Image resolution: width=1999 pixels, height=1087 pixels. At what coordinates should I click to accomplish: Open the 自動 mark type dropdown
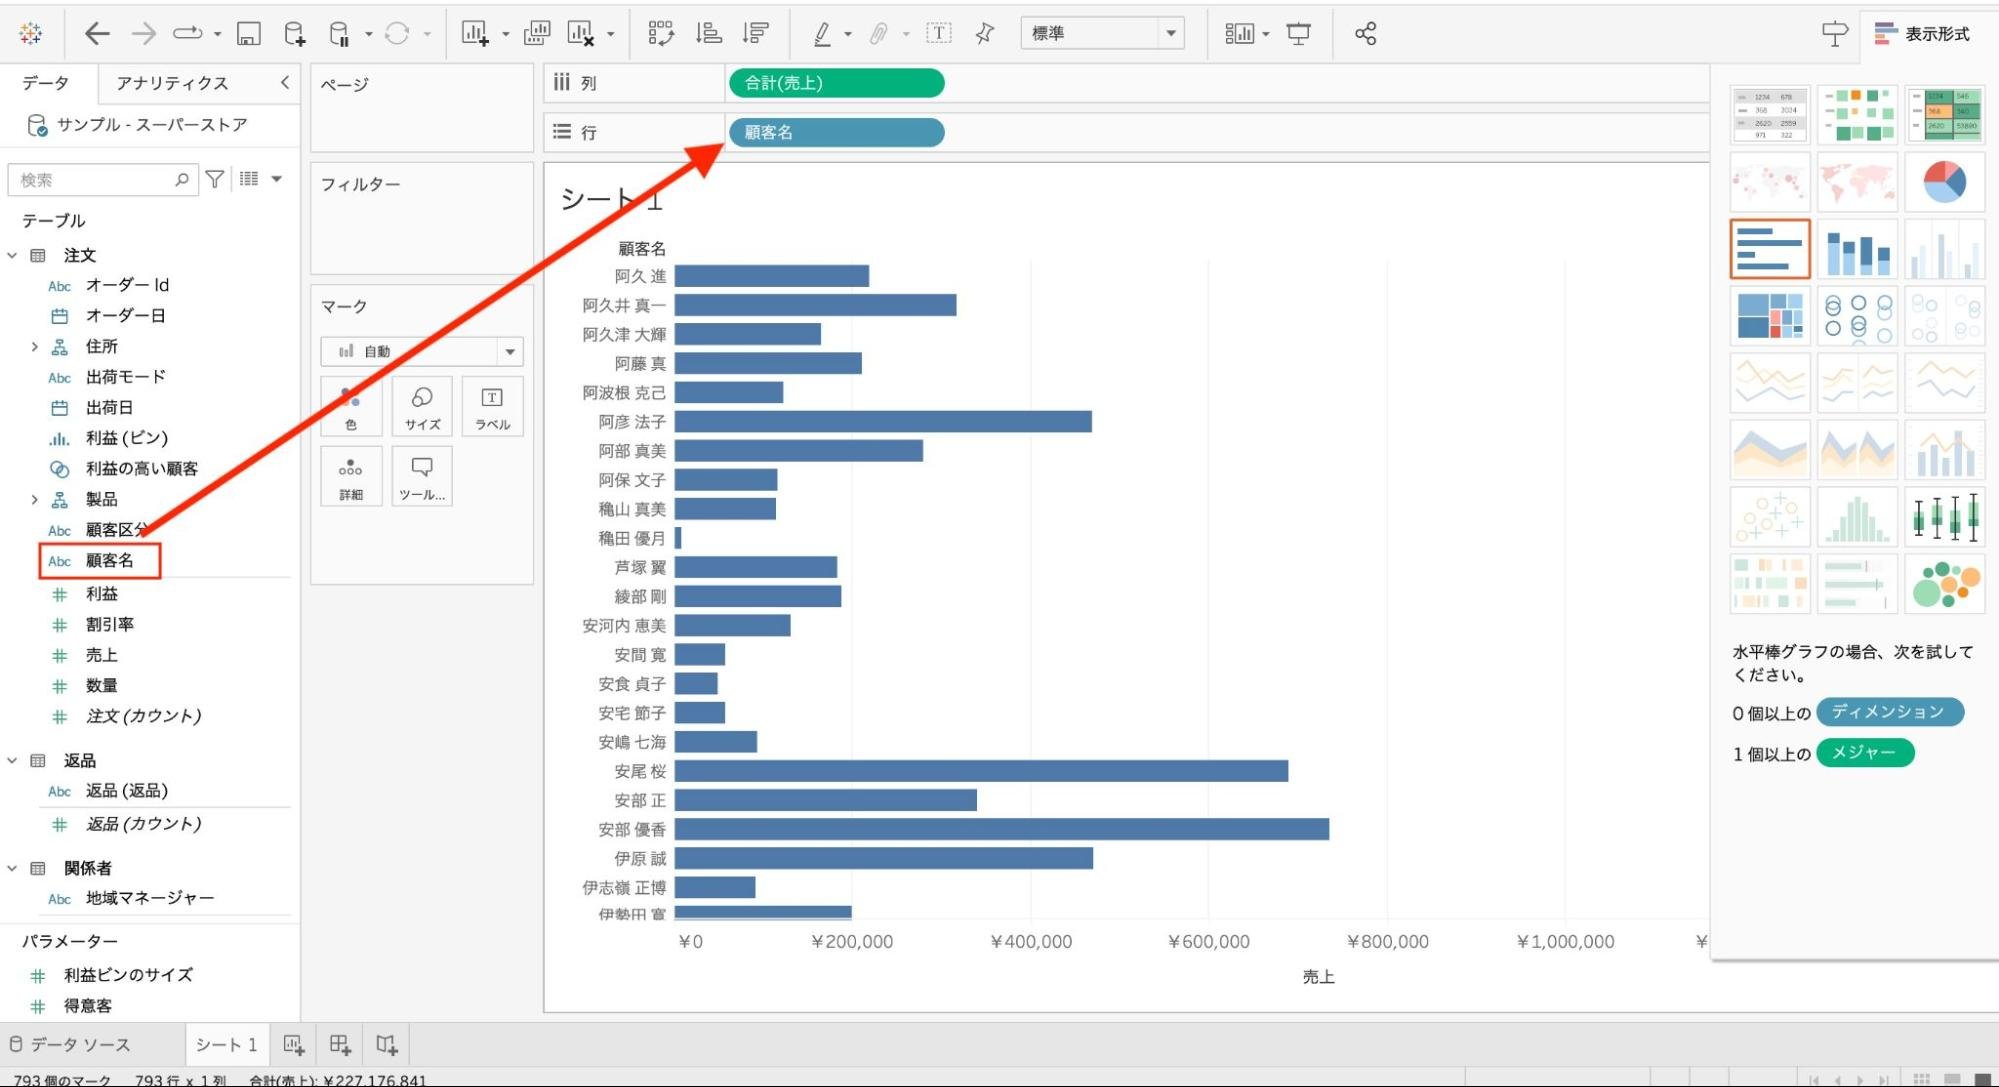point(422,351)
